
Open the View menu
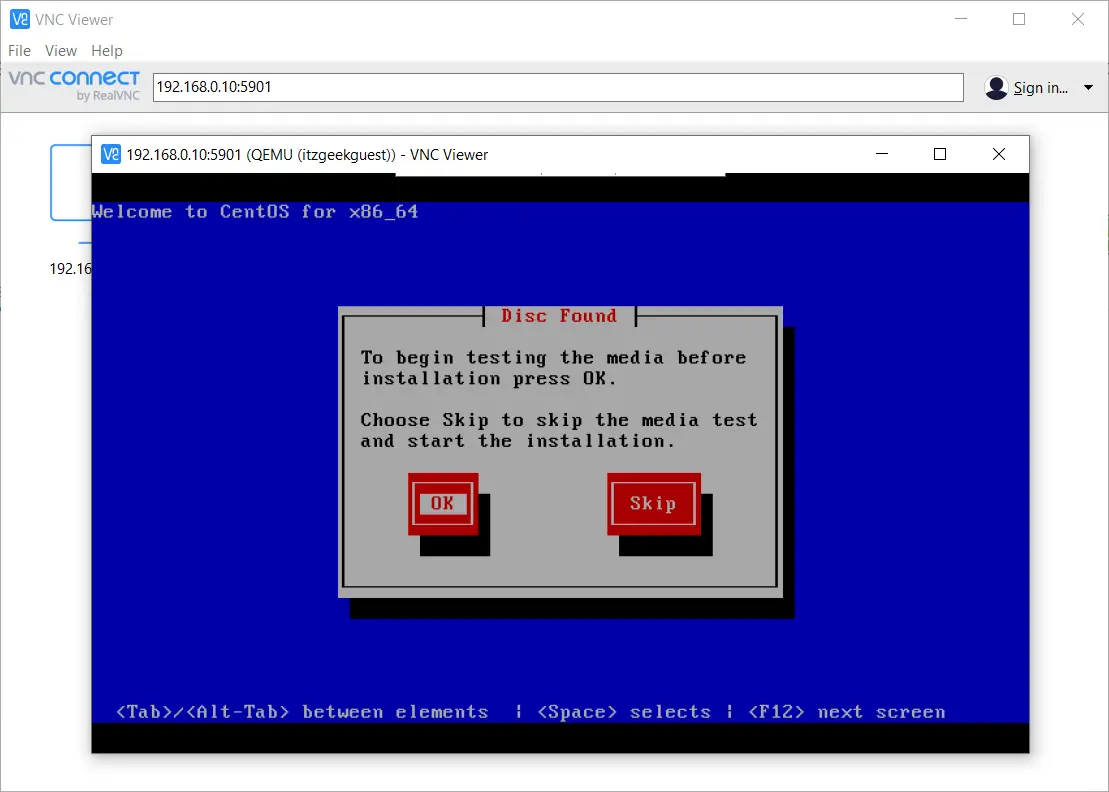[x=61, y=51]
